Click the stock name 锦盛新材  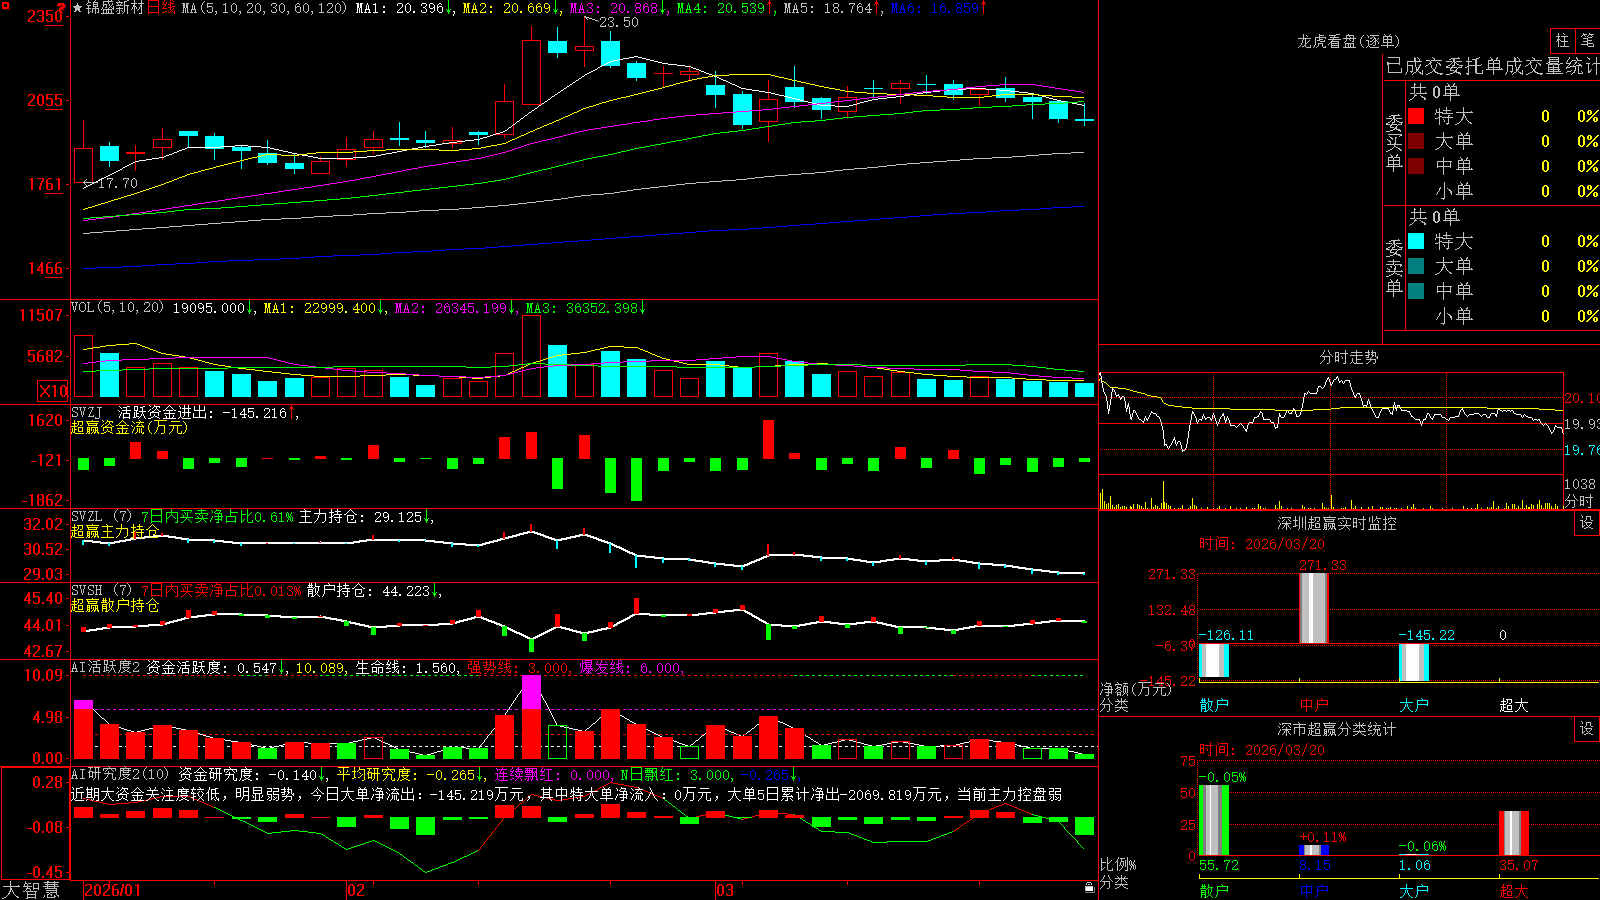pyautogui.click(x=115, y=8)
